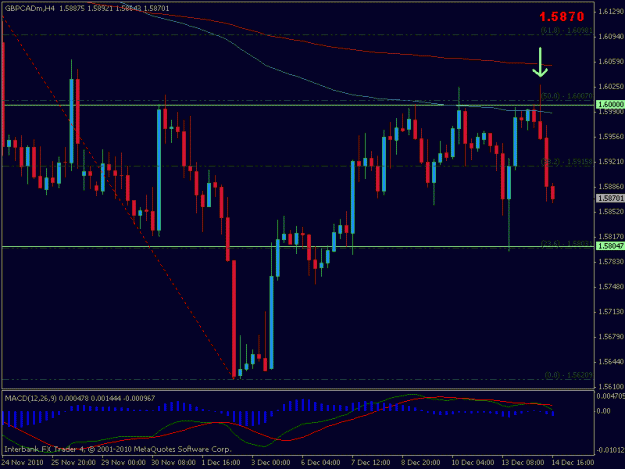
Task: Click the (0.0) - 1.56209 Fibonacci label
Action: click(x=568, y=375)
